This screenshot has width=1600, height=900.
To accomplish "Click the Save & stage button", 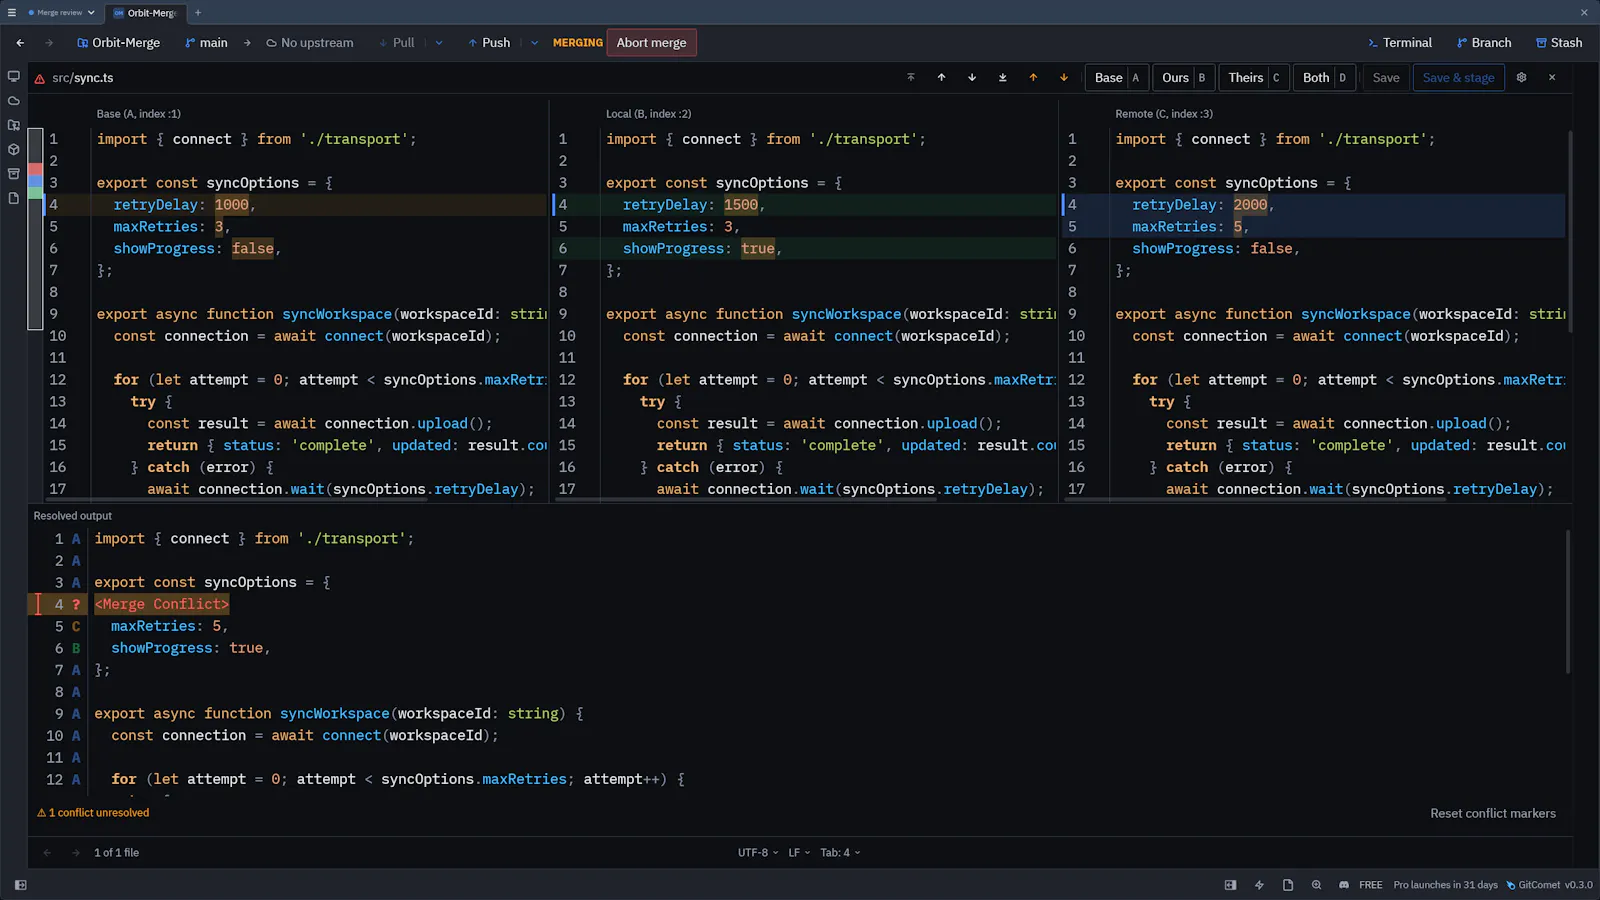I will (x=1459, y=78).
